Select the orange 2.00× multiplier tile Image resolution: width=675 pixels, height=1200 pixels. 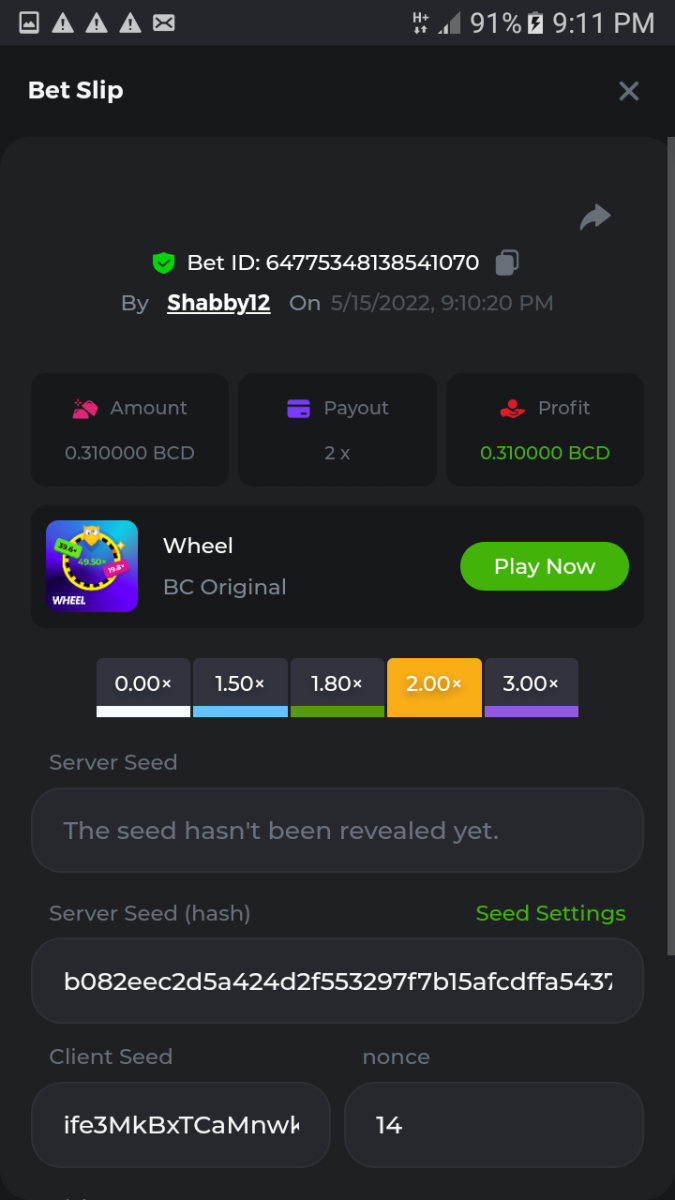coord(434,687)
